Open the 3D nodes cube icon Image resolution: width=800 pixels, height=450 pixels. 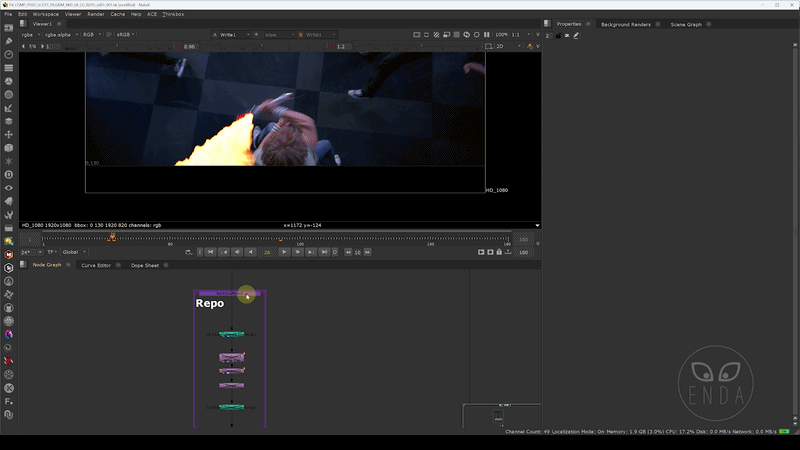[x=9, y=148]
